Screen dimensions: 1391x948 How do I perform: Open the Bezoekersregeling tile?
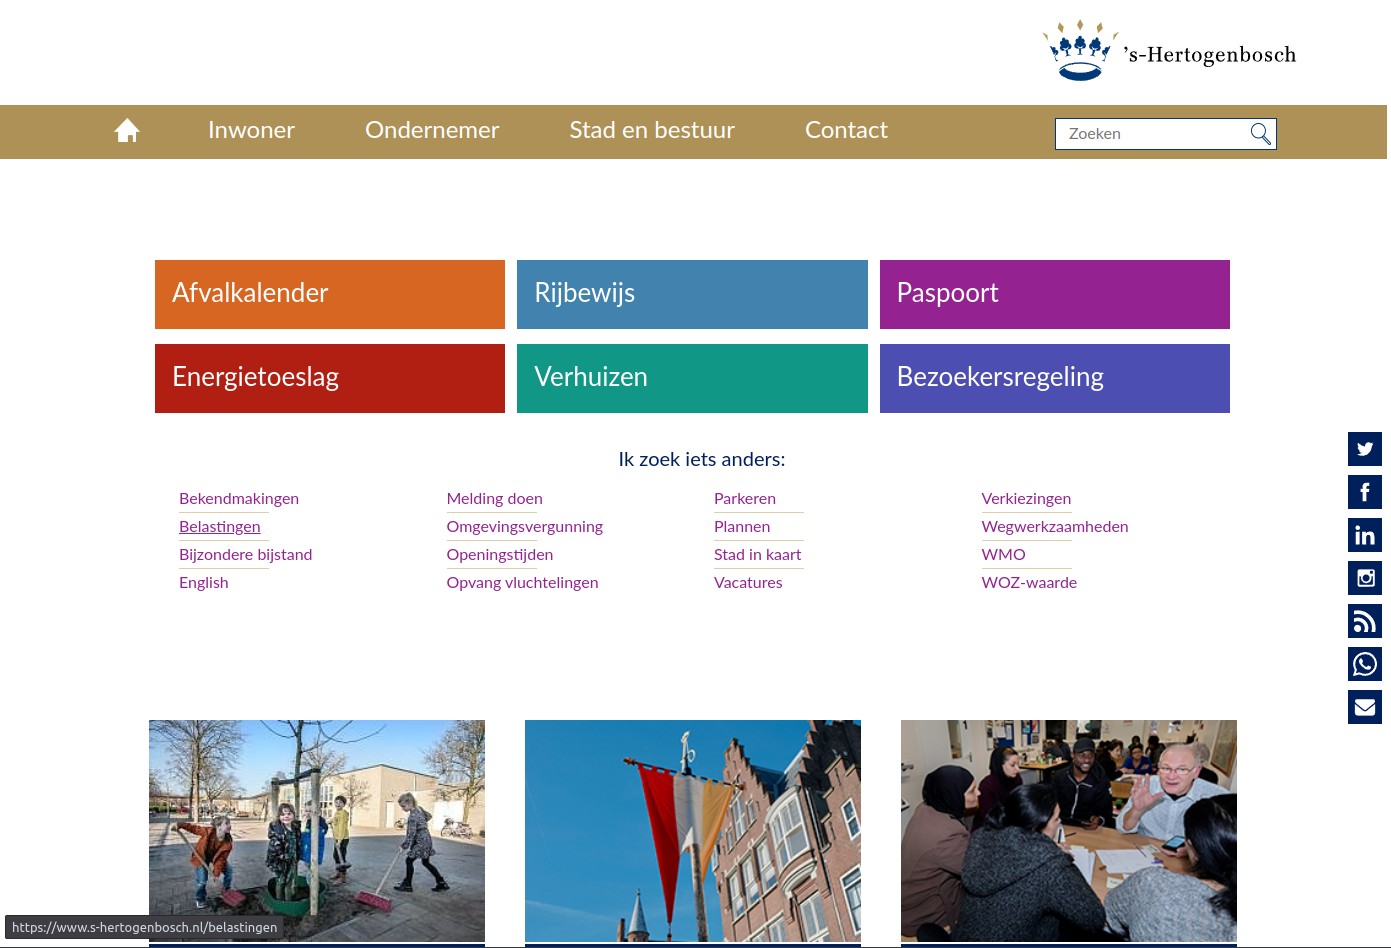coord(1055,378)
